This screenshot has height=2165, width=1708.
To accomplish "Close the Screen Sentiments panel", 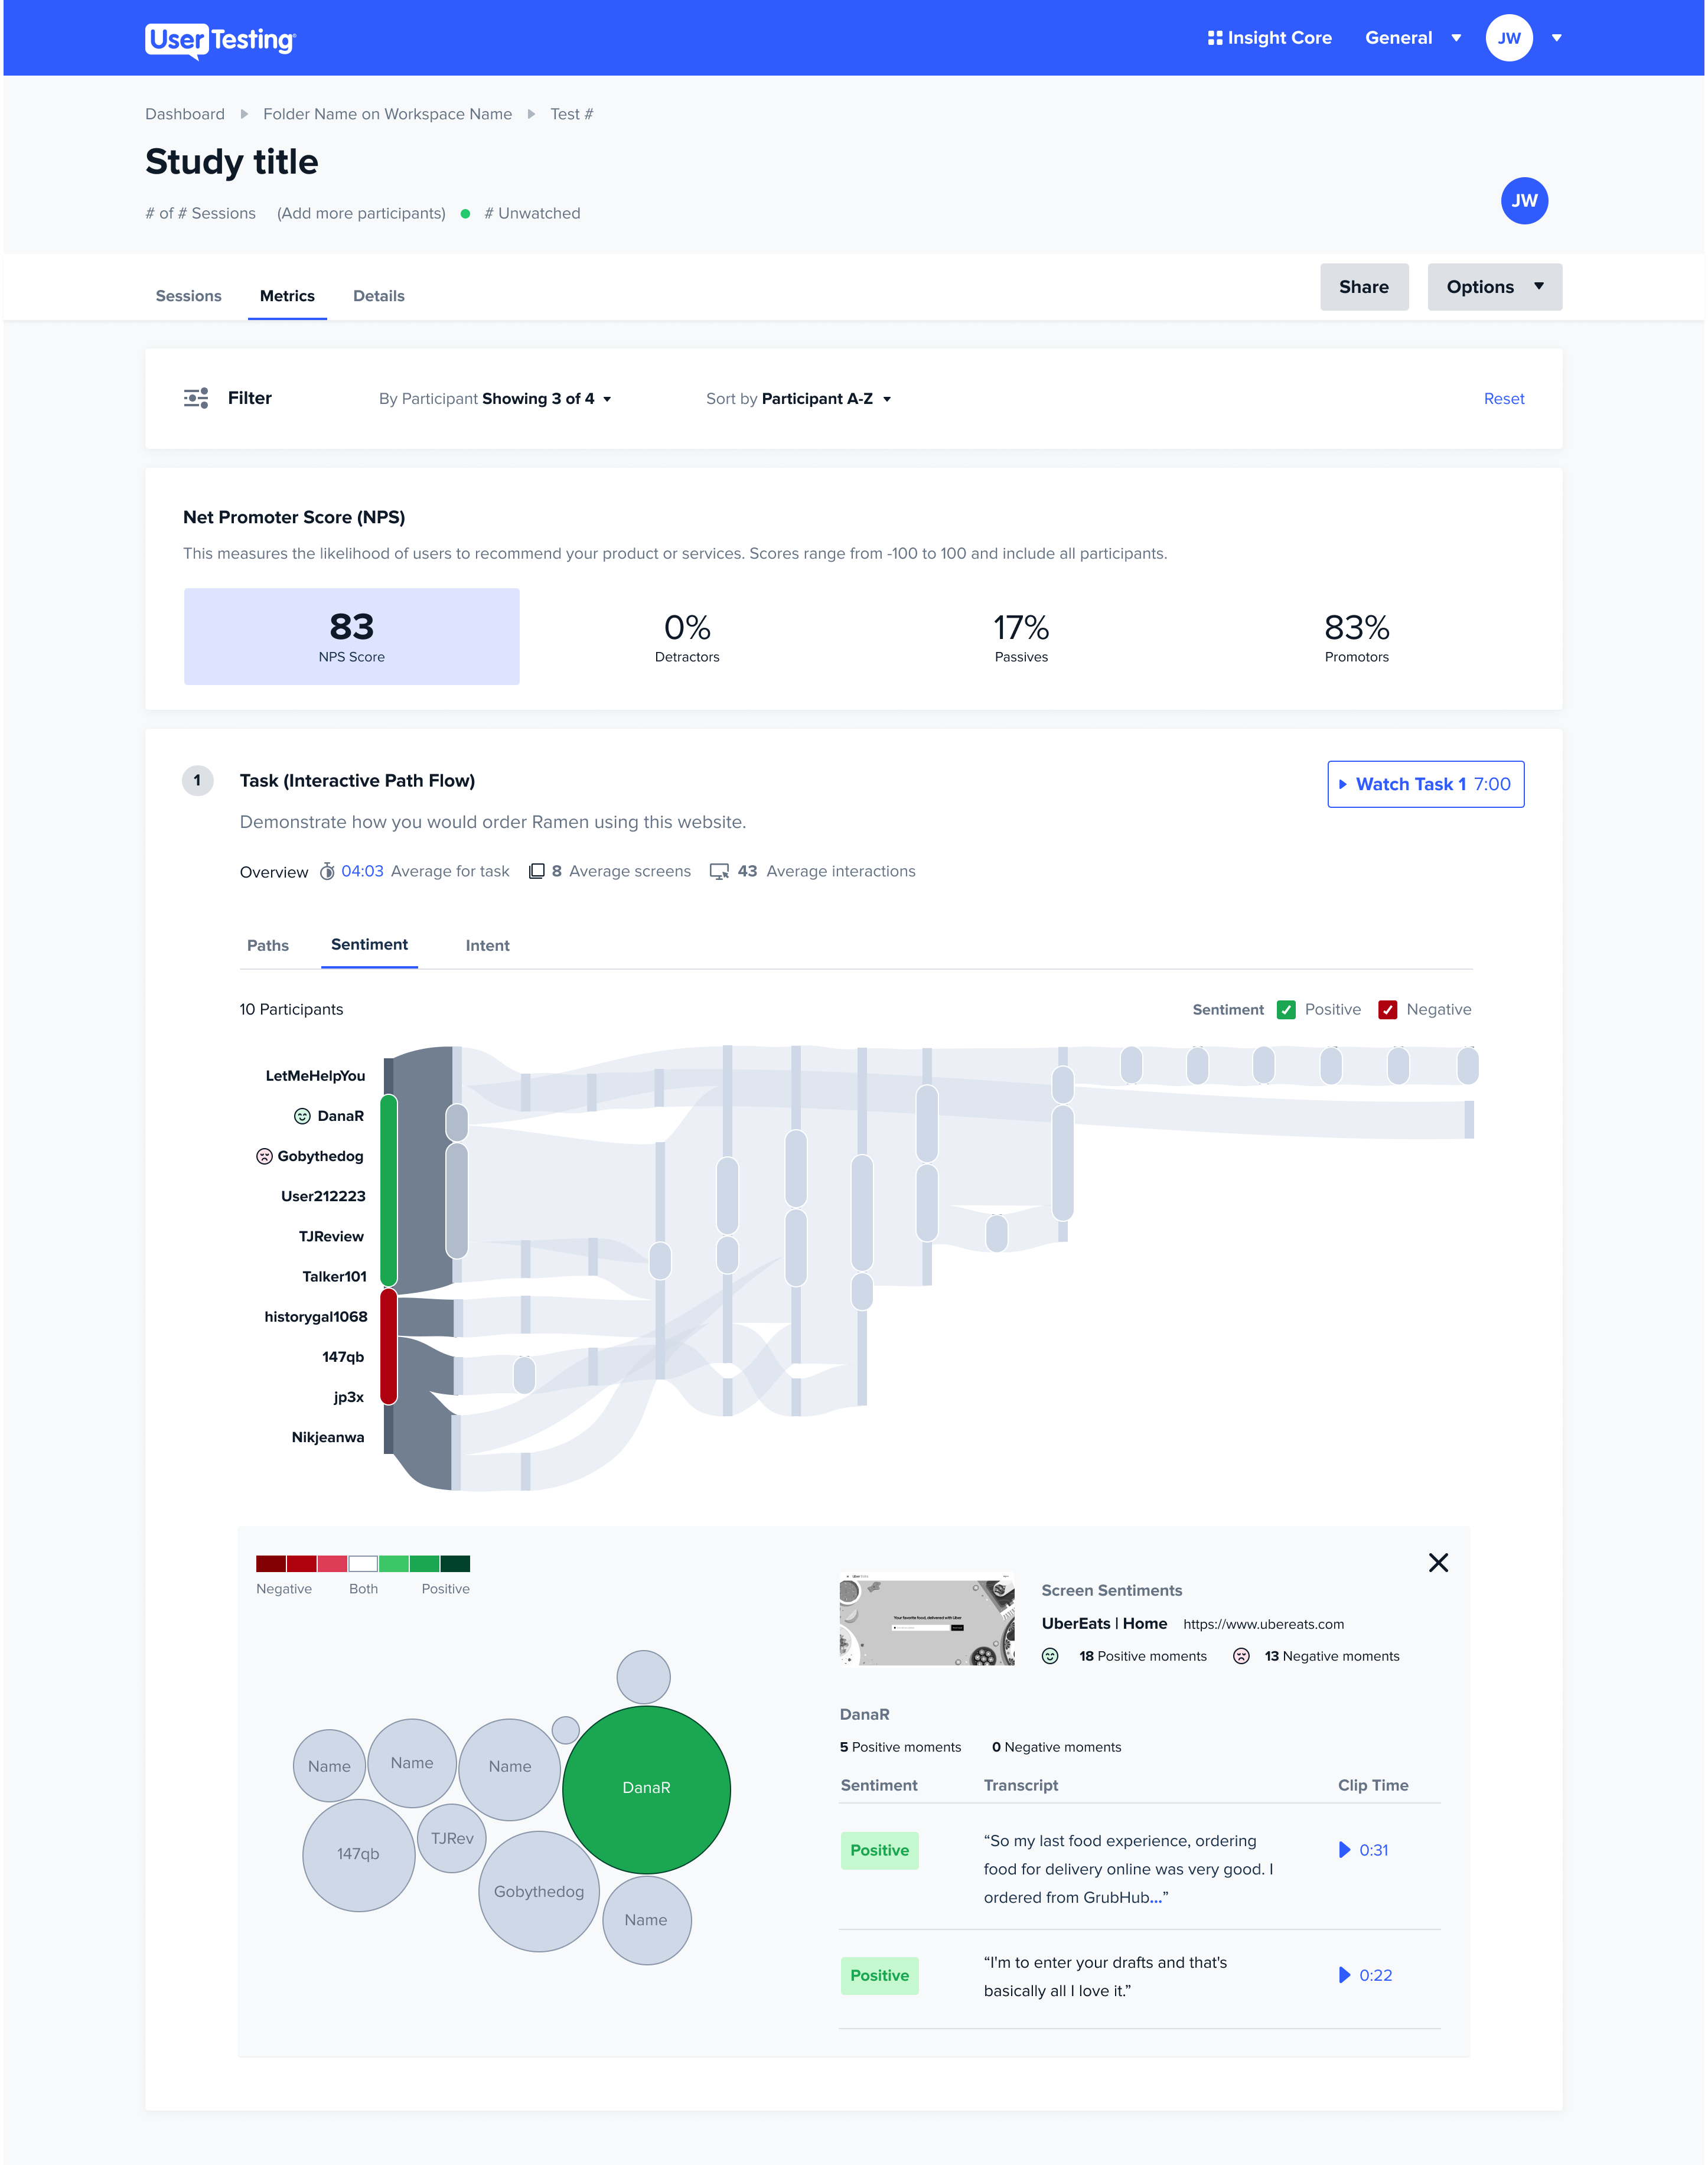I will pyautogui.click(x=1438, y=1562).
